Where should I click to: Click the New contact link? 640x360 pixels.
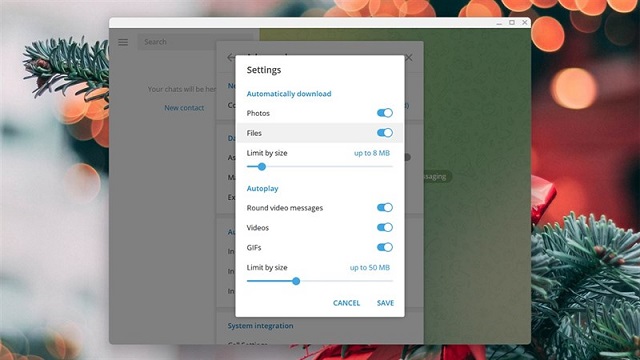[x=184, y=108]
